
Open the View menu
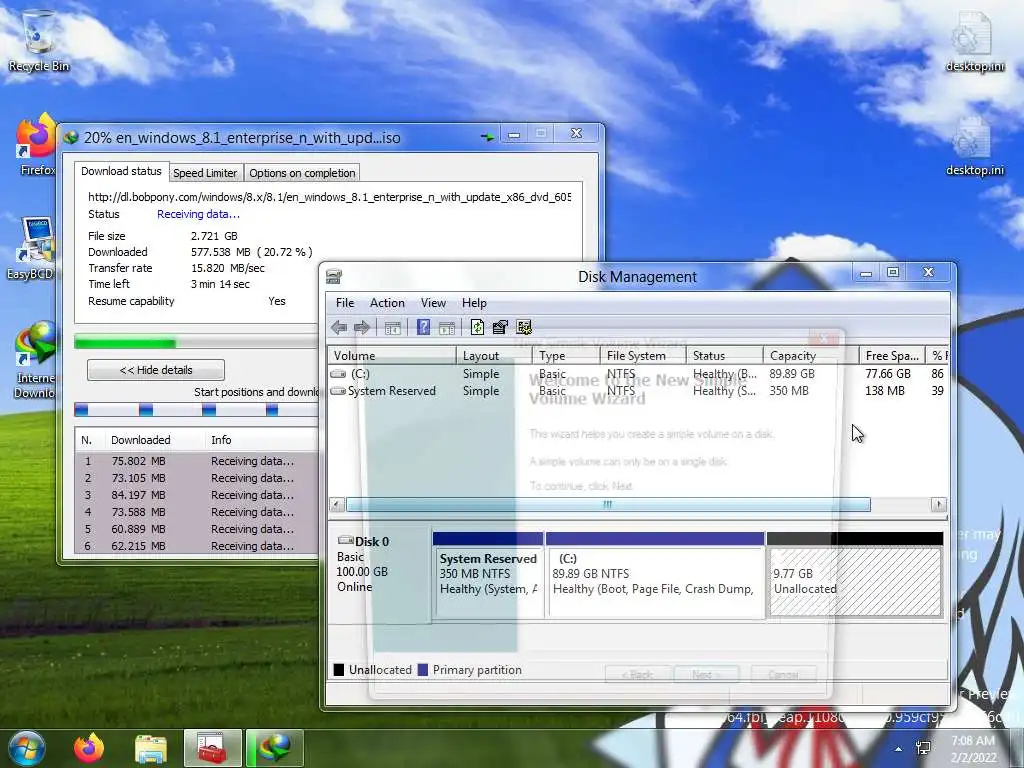(433, 303)
